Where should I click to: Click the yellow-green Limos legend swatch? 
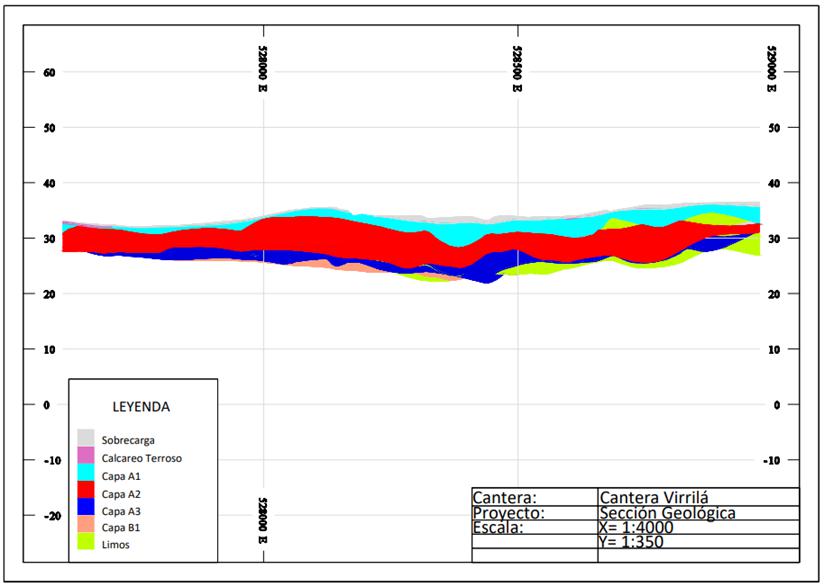pos(86,543)
